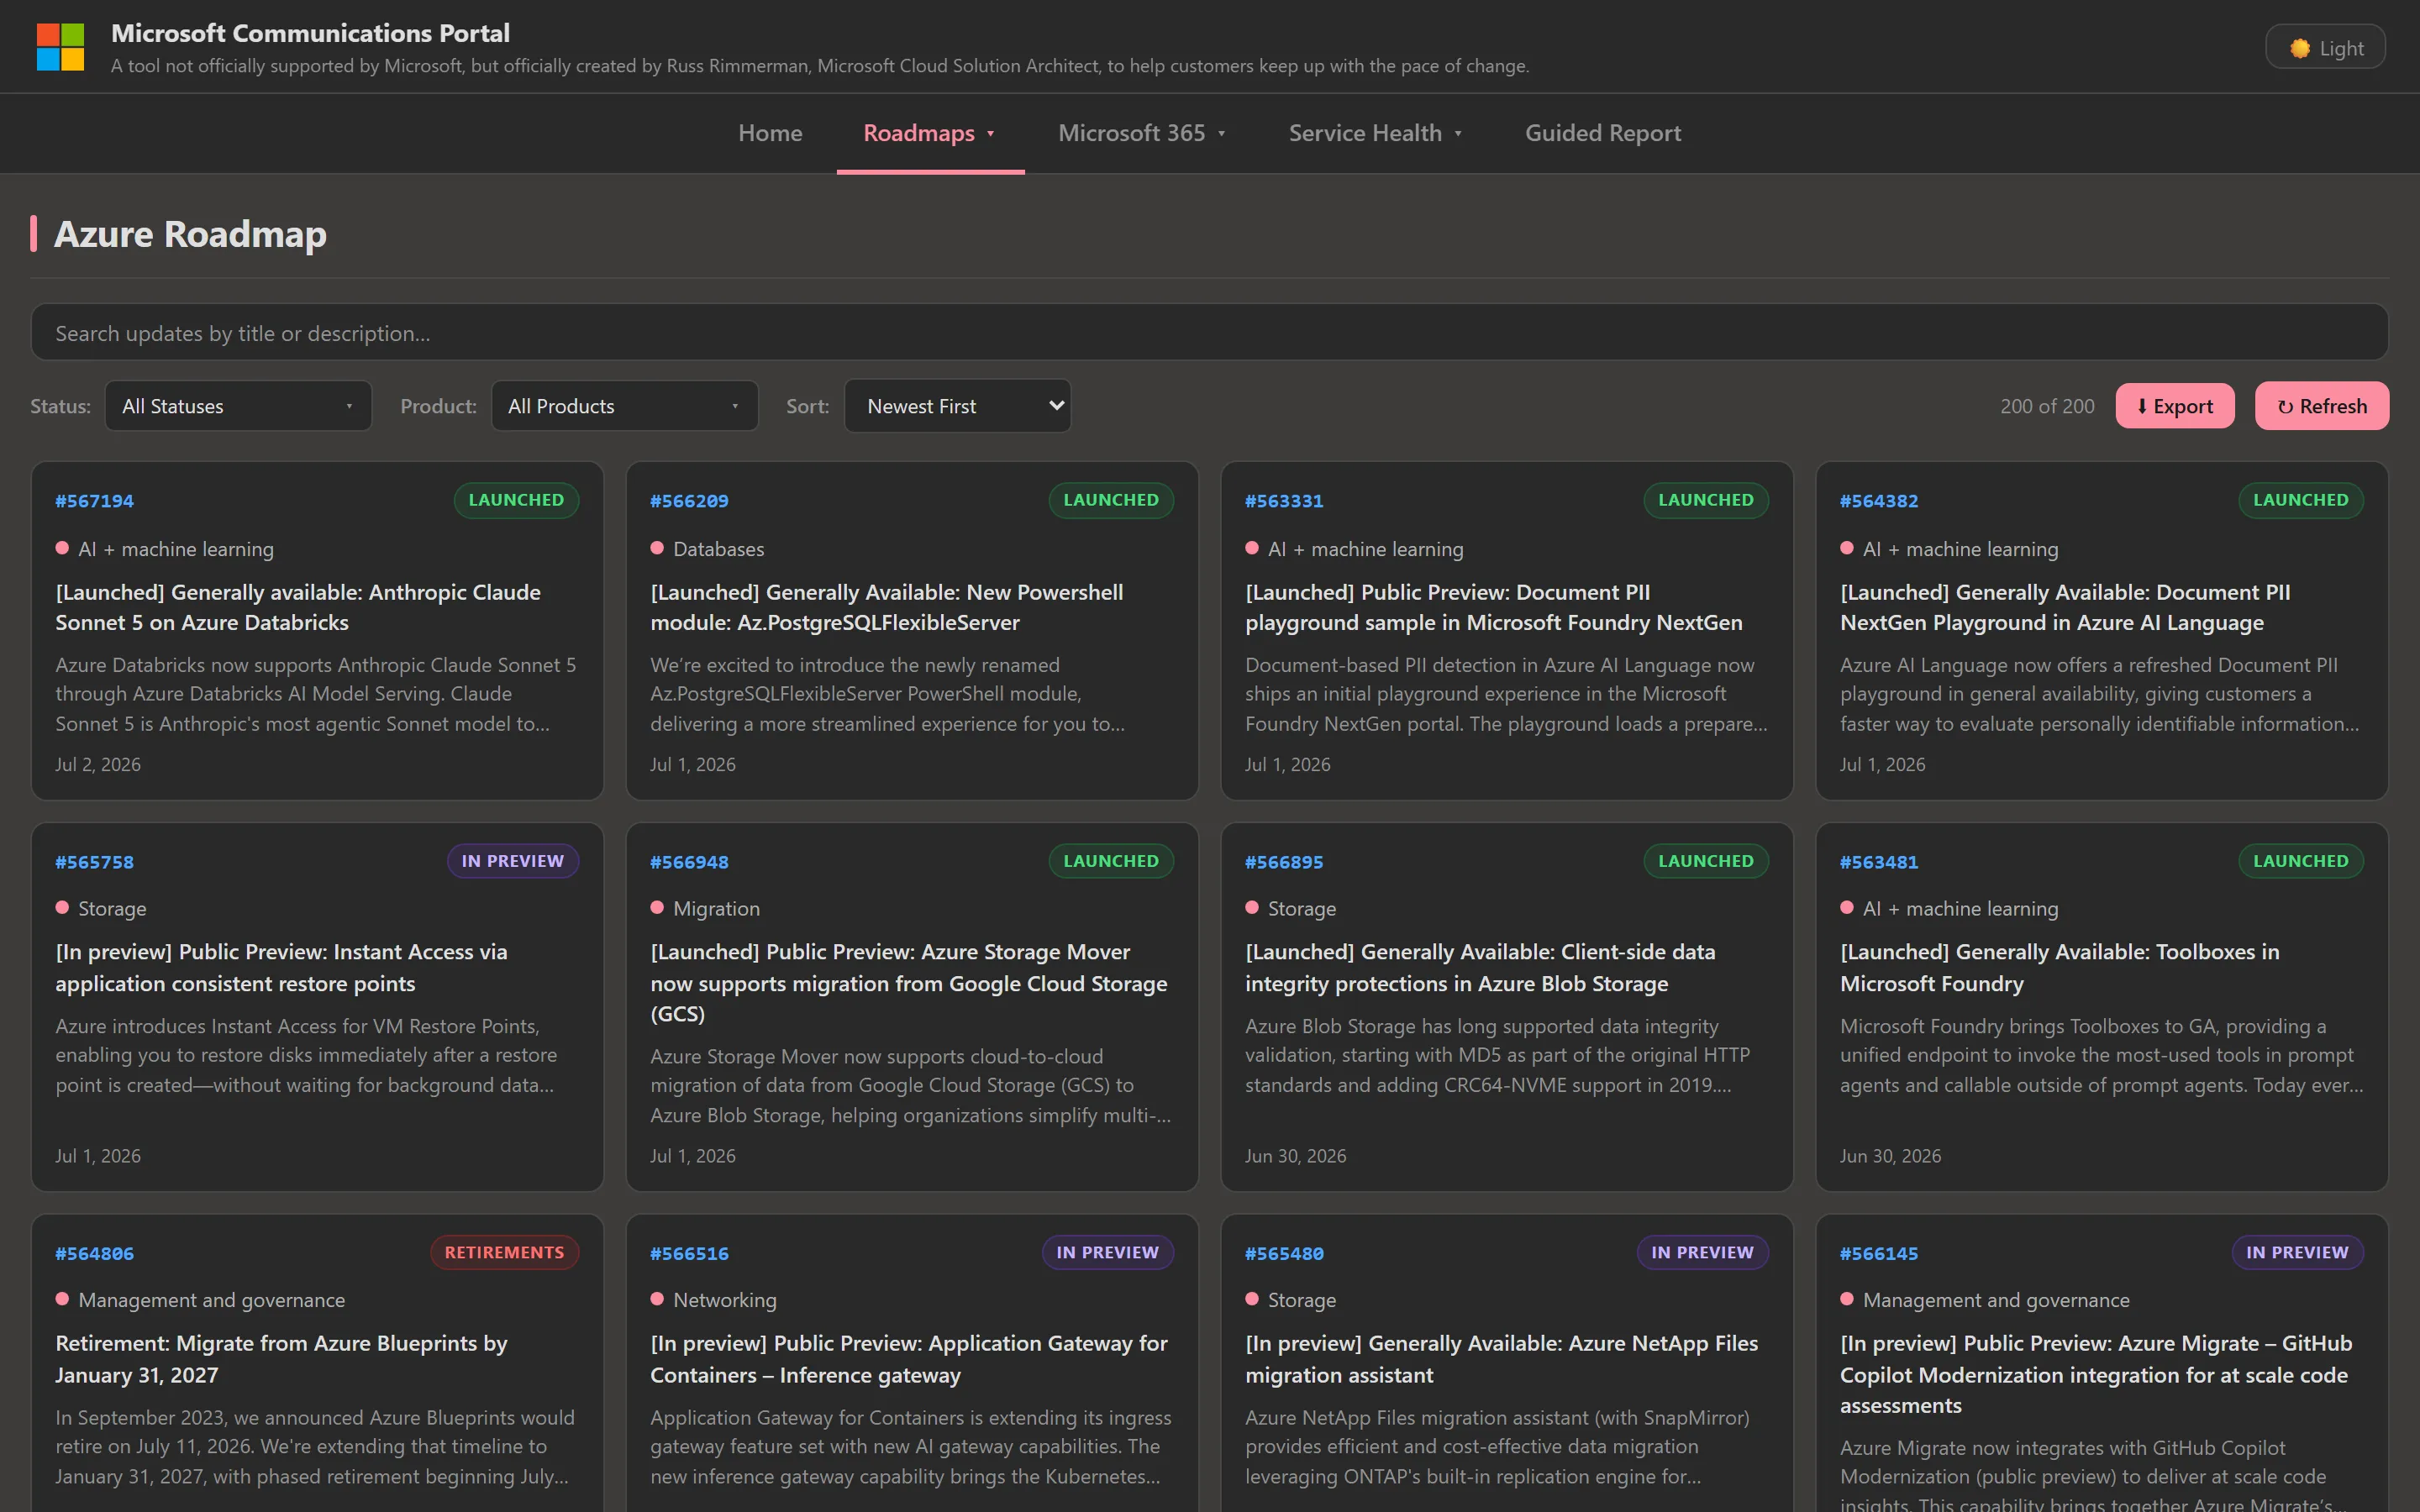Screen dimensions: 2420x1512
Task: Click Azure Migrate GitHub Copilot Modernization title
Action: [x=2096, y=1374]
